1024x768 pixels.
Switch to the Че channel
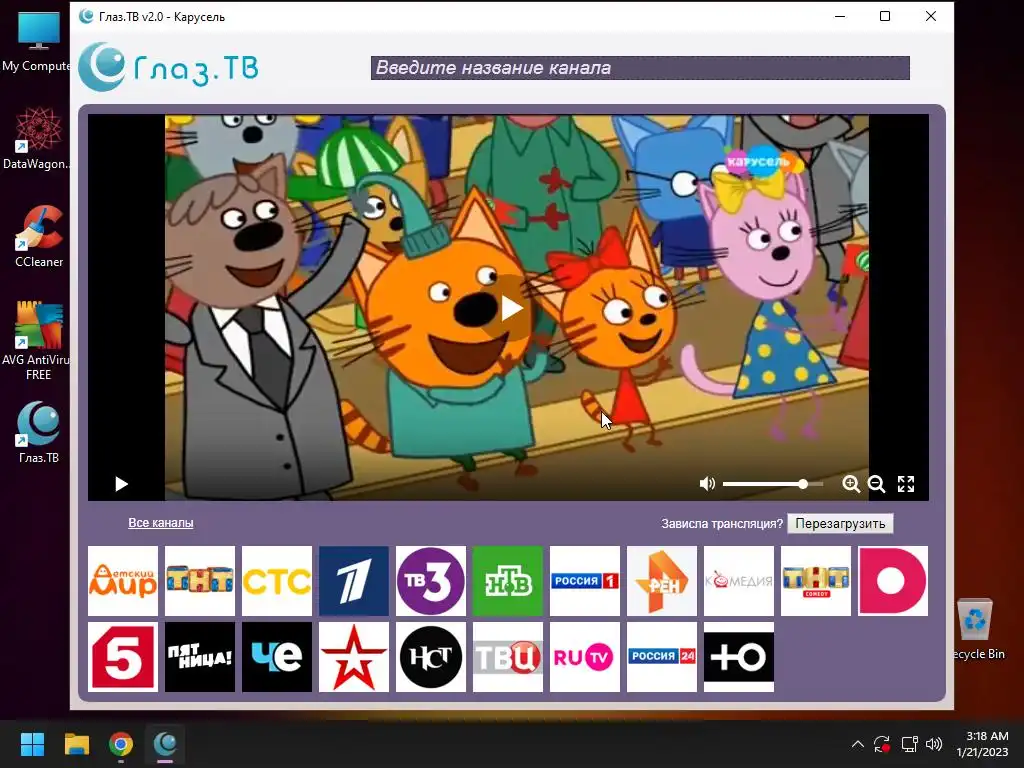tap(277, 657)
